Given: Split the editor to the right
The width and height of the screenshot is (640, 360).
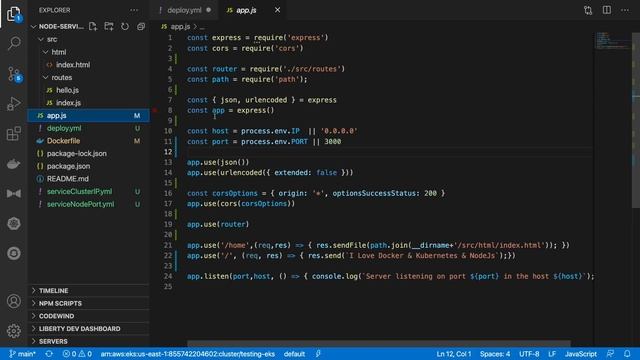Looking at the screenshot, I should (607, 10).
